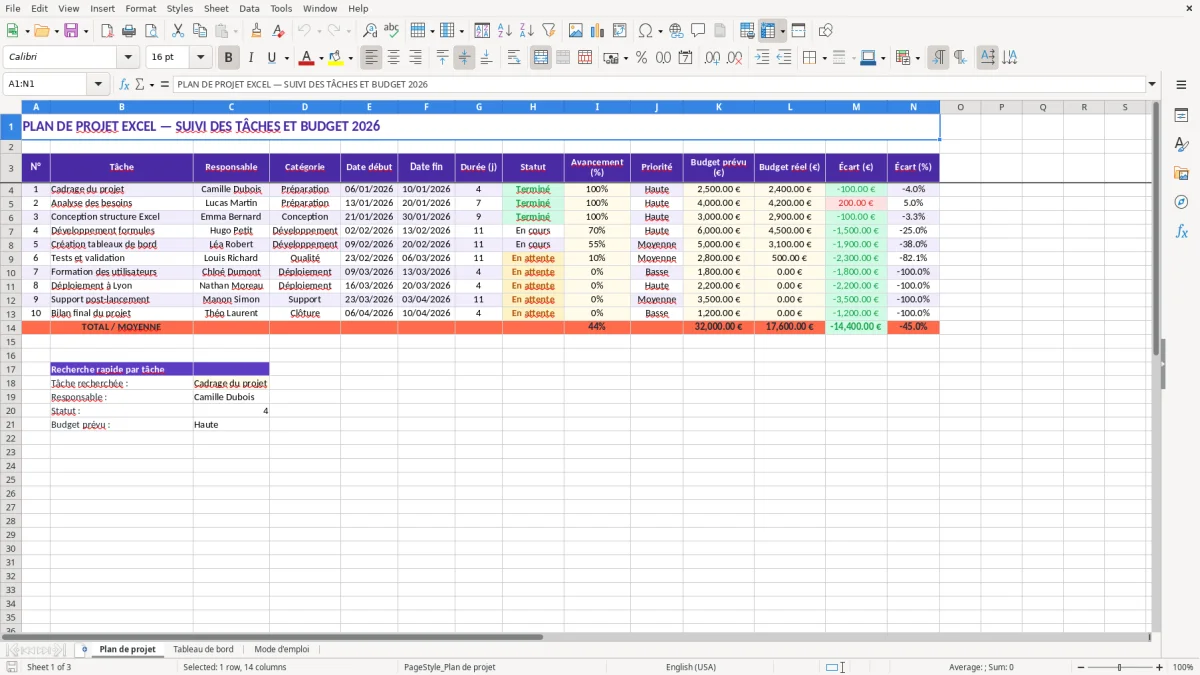
Task: Toggle Bold formatting
Action: [228, 58]
